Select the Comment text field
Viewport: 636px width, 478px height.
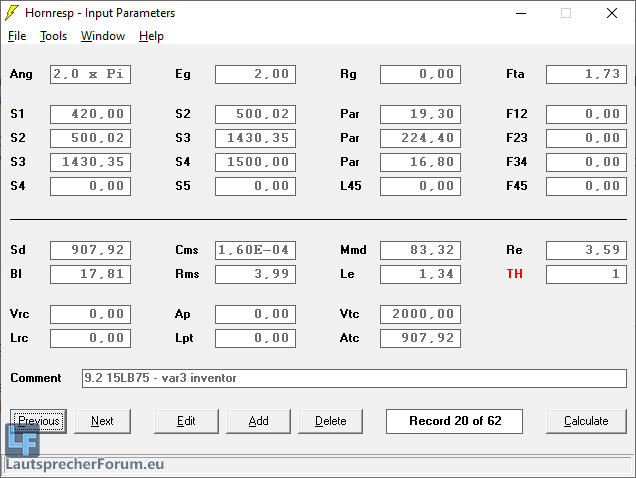(x=354, y=378)
